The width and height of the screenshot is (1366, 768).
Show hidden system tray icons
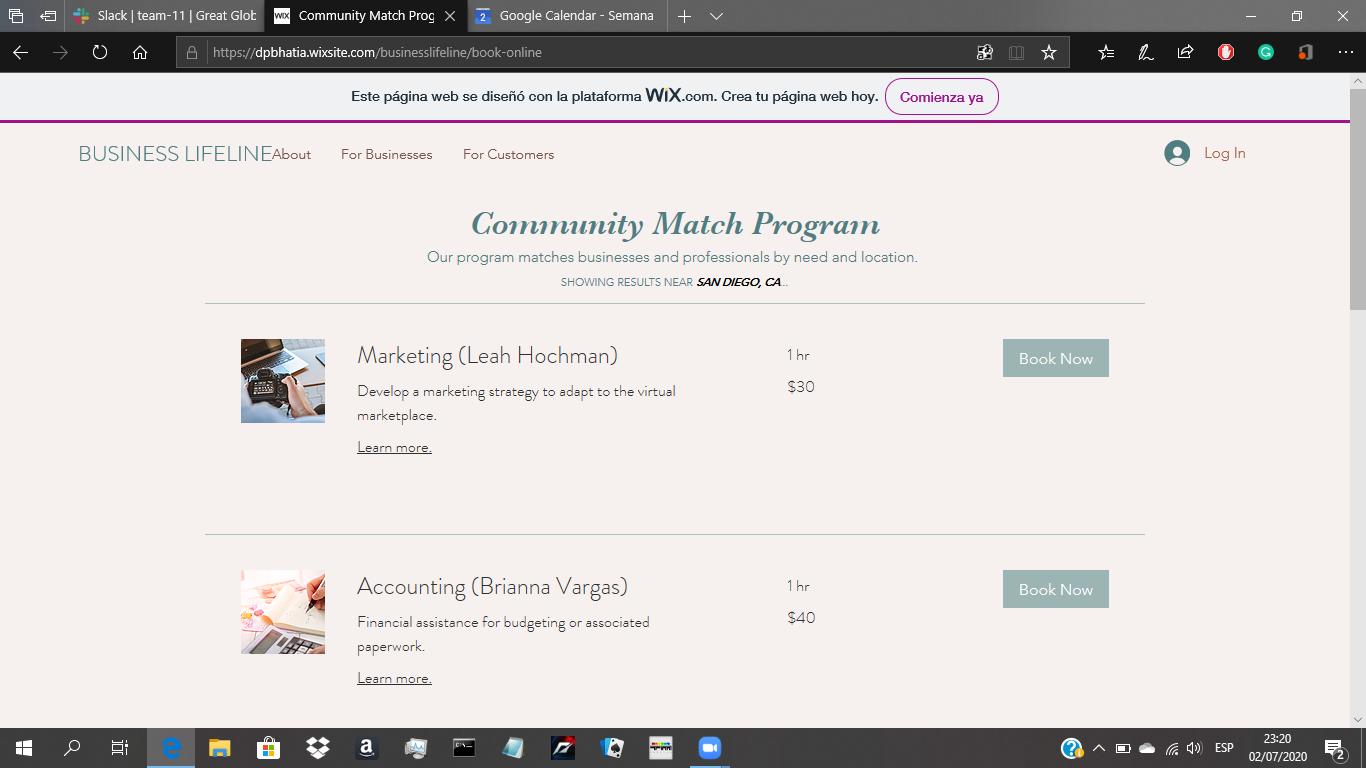tap(1099, 748)
